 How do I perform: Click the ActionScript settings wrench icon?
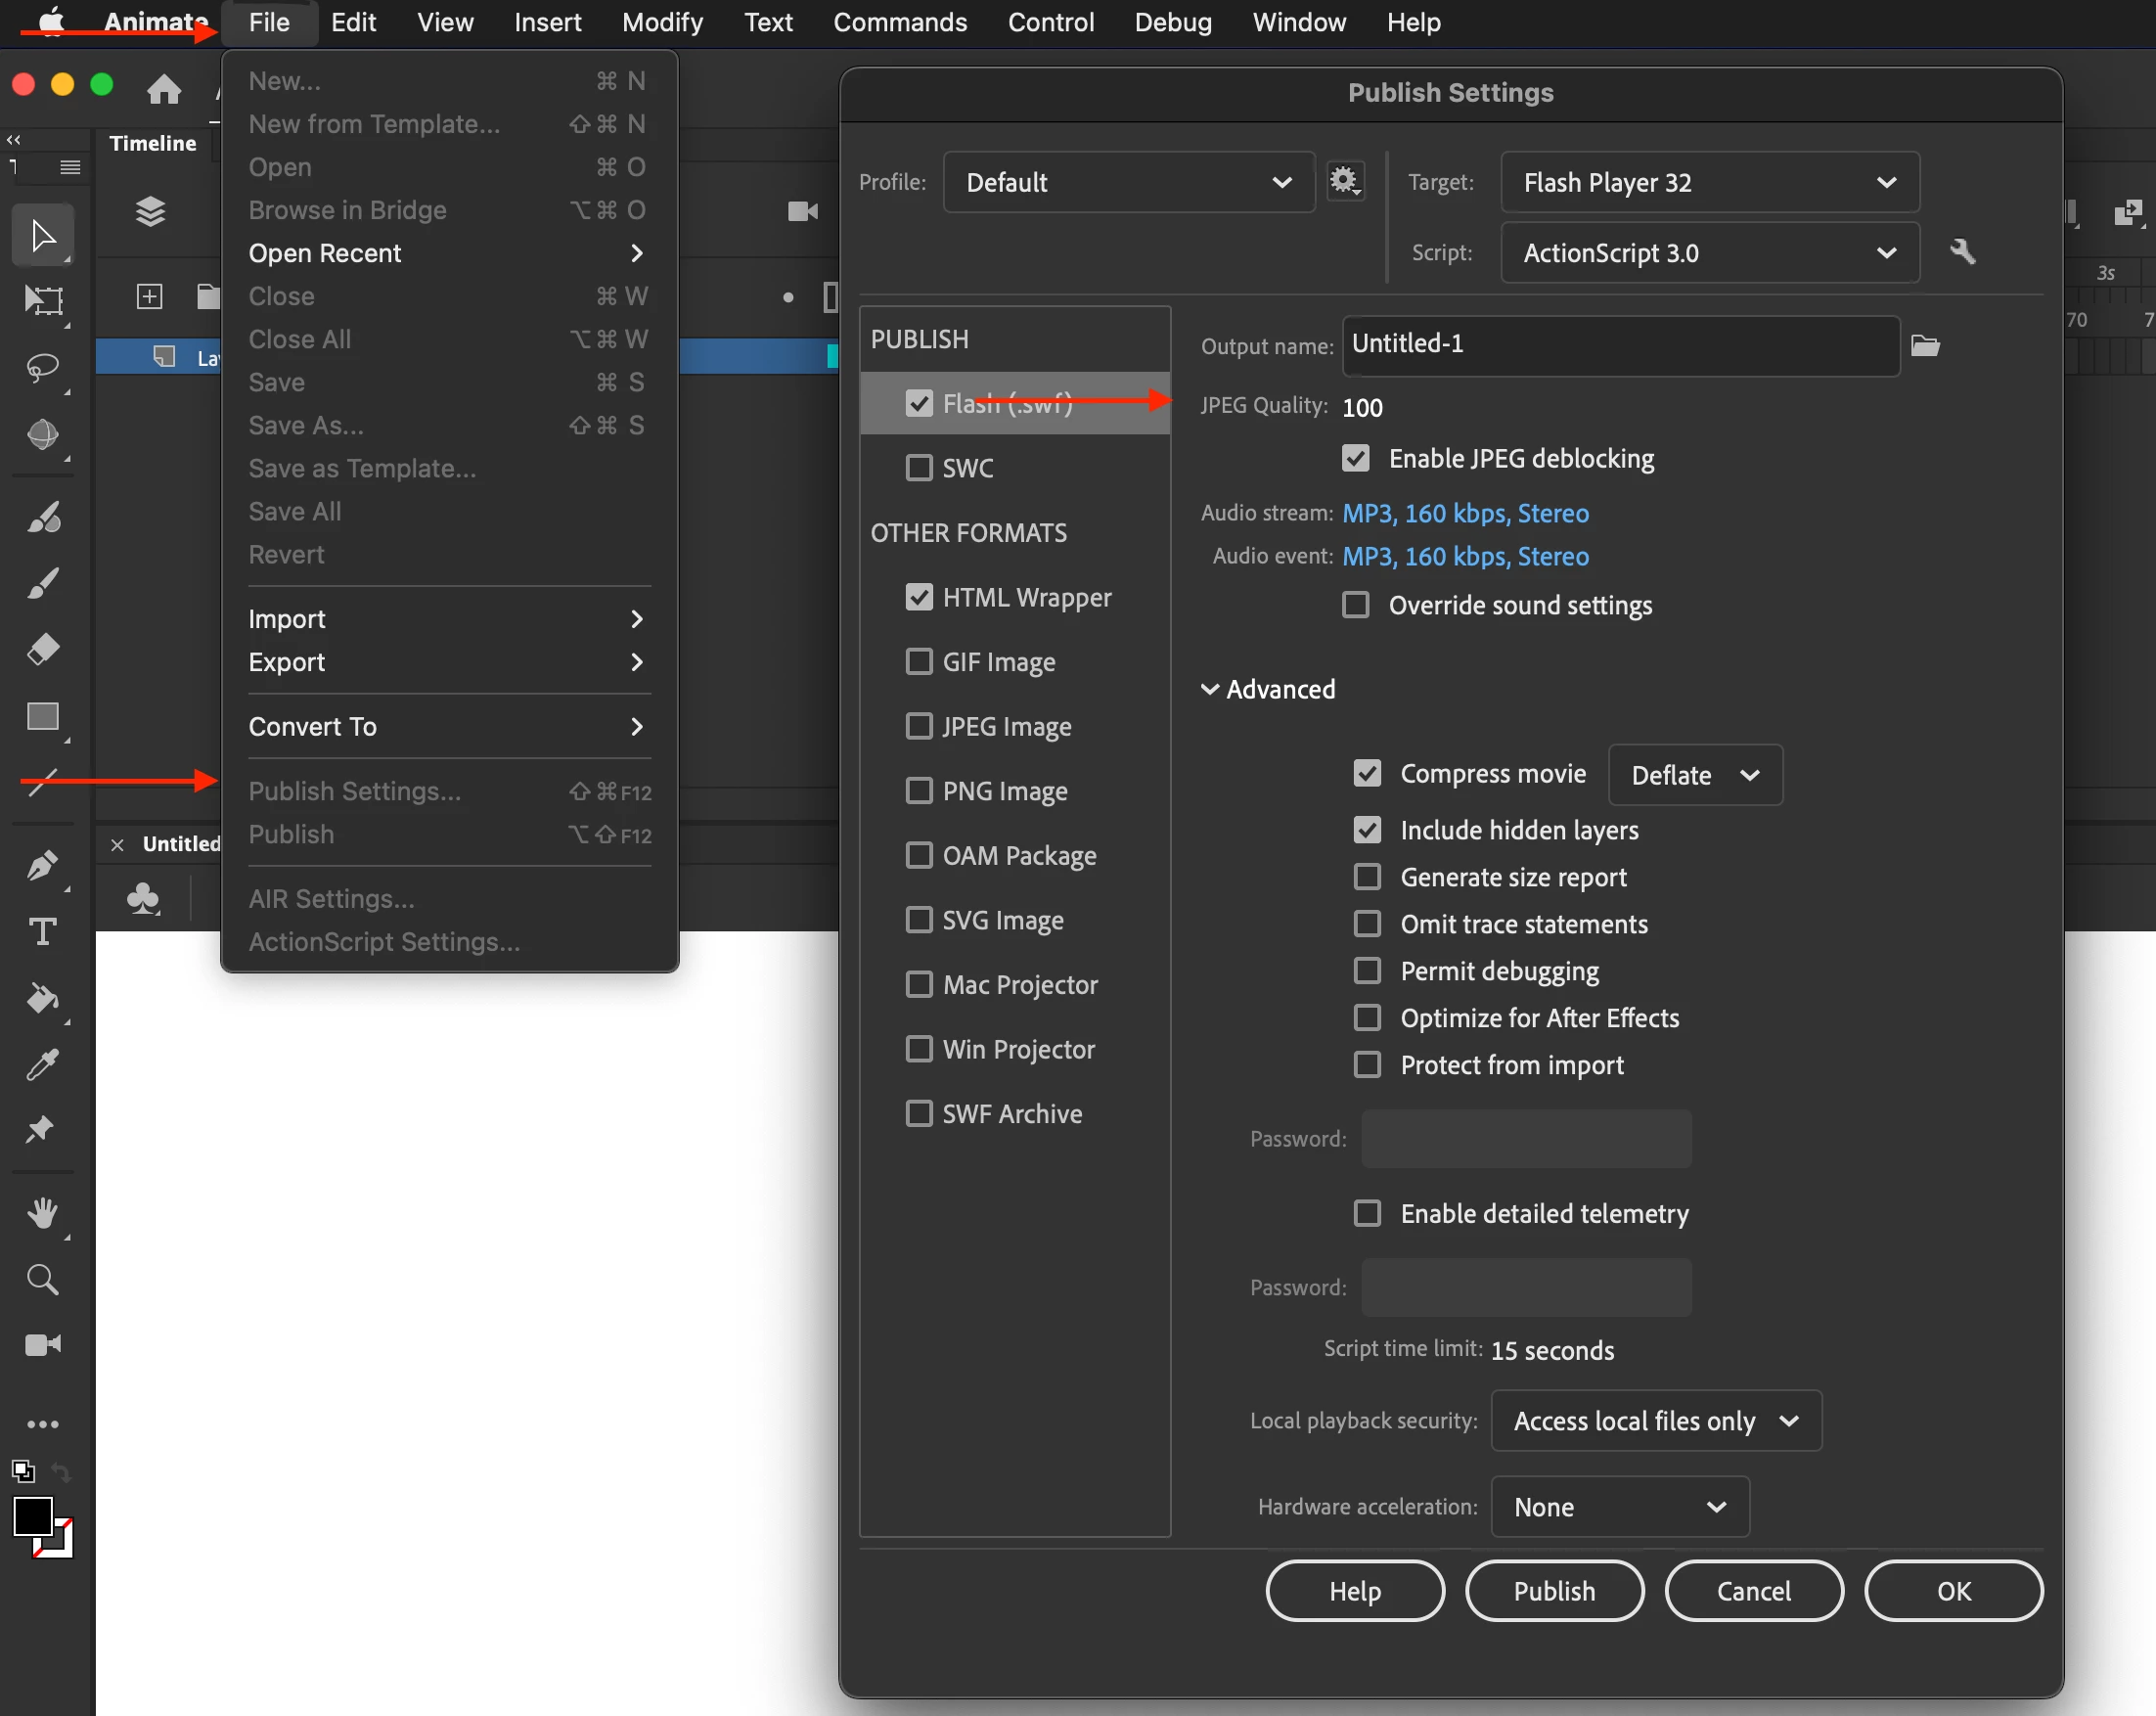pyautogui.click(x=1962, y=252)
